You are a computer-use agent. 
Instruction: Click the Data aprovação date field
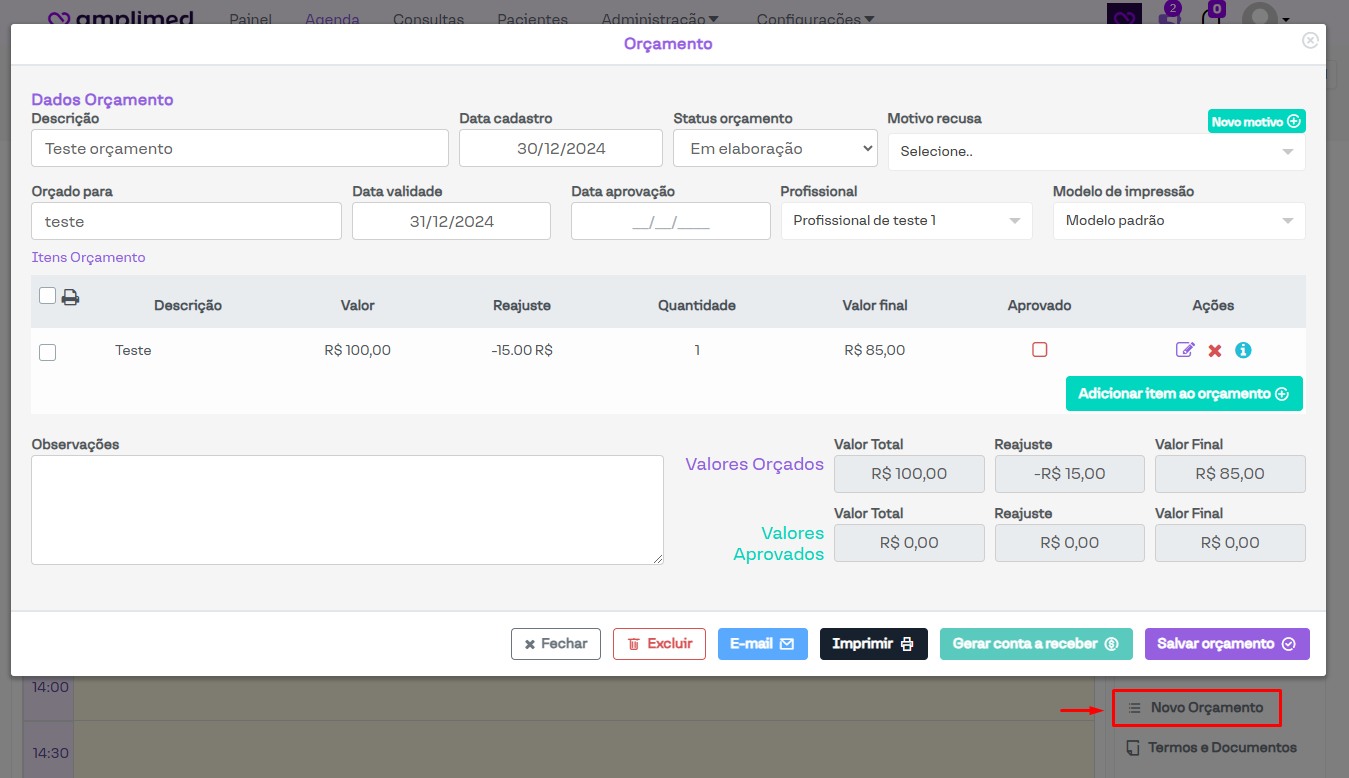click(x=670, y=222)
